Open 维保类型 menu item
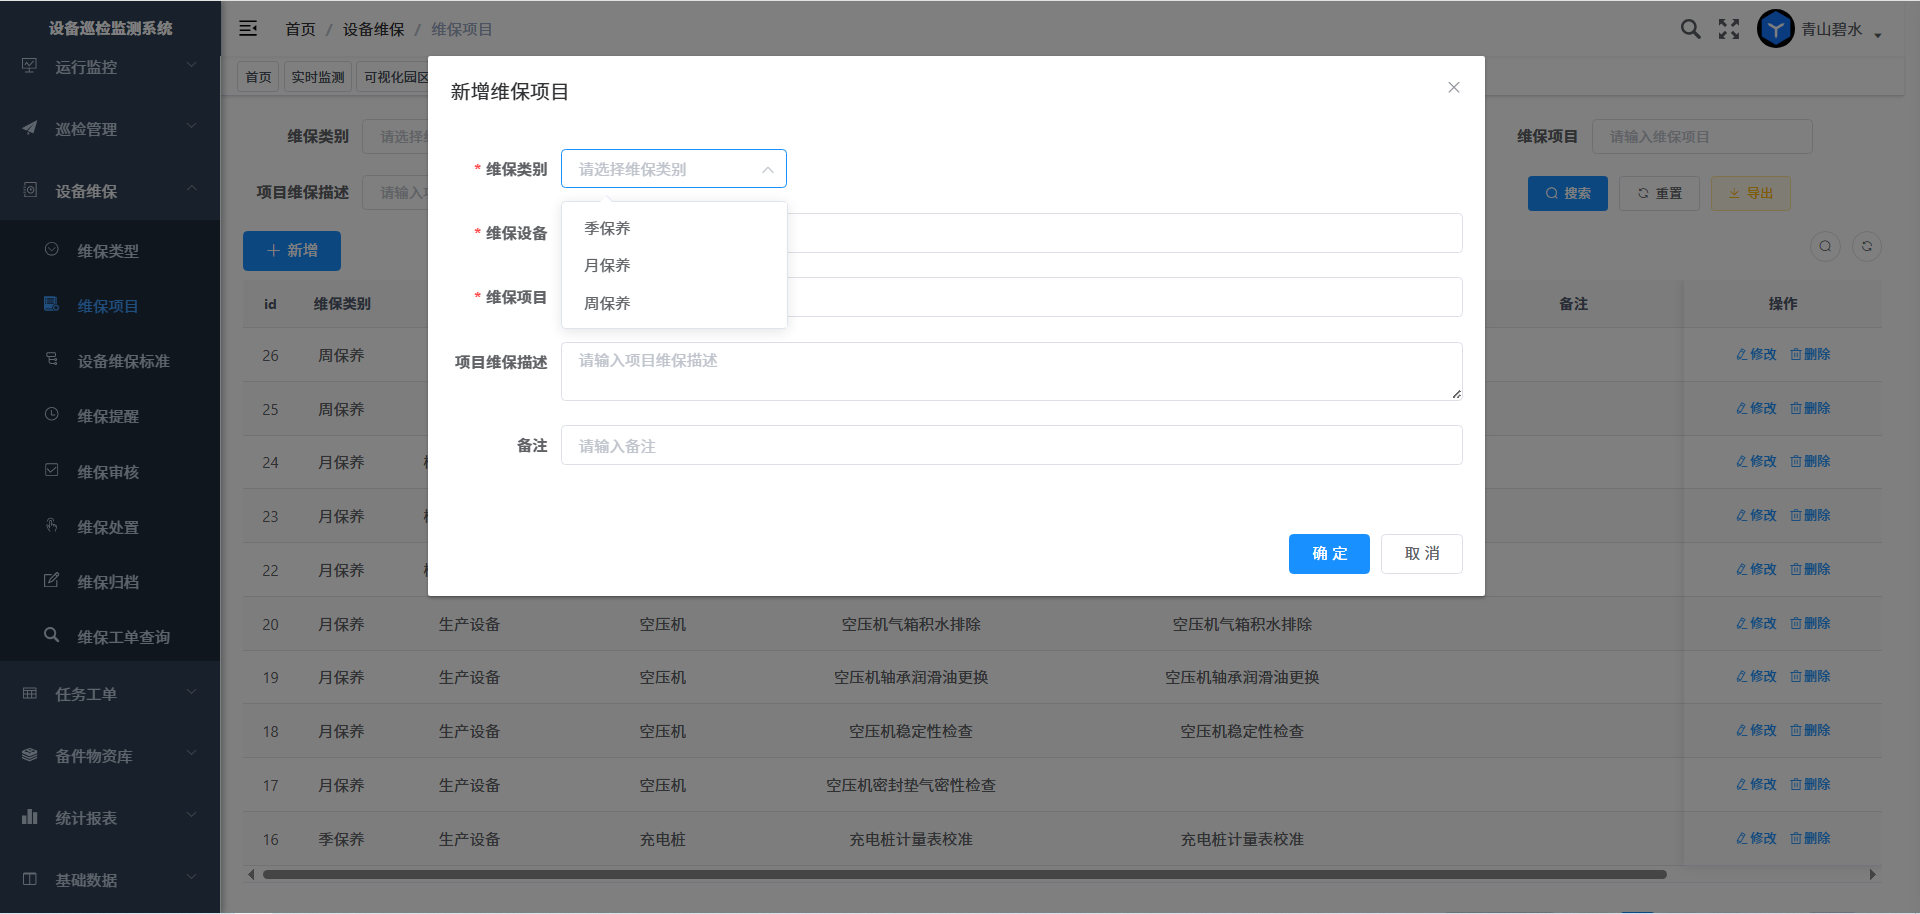The width and height of the screenshot is (1920, 914). click(108, 251)
